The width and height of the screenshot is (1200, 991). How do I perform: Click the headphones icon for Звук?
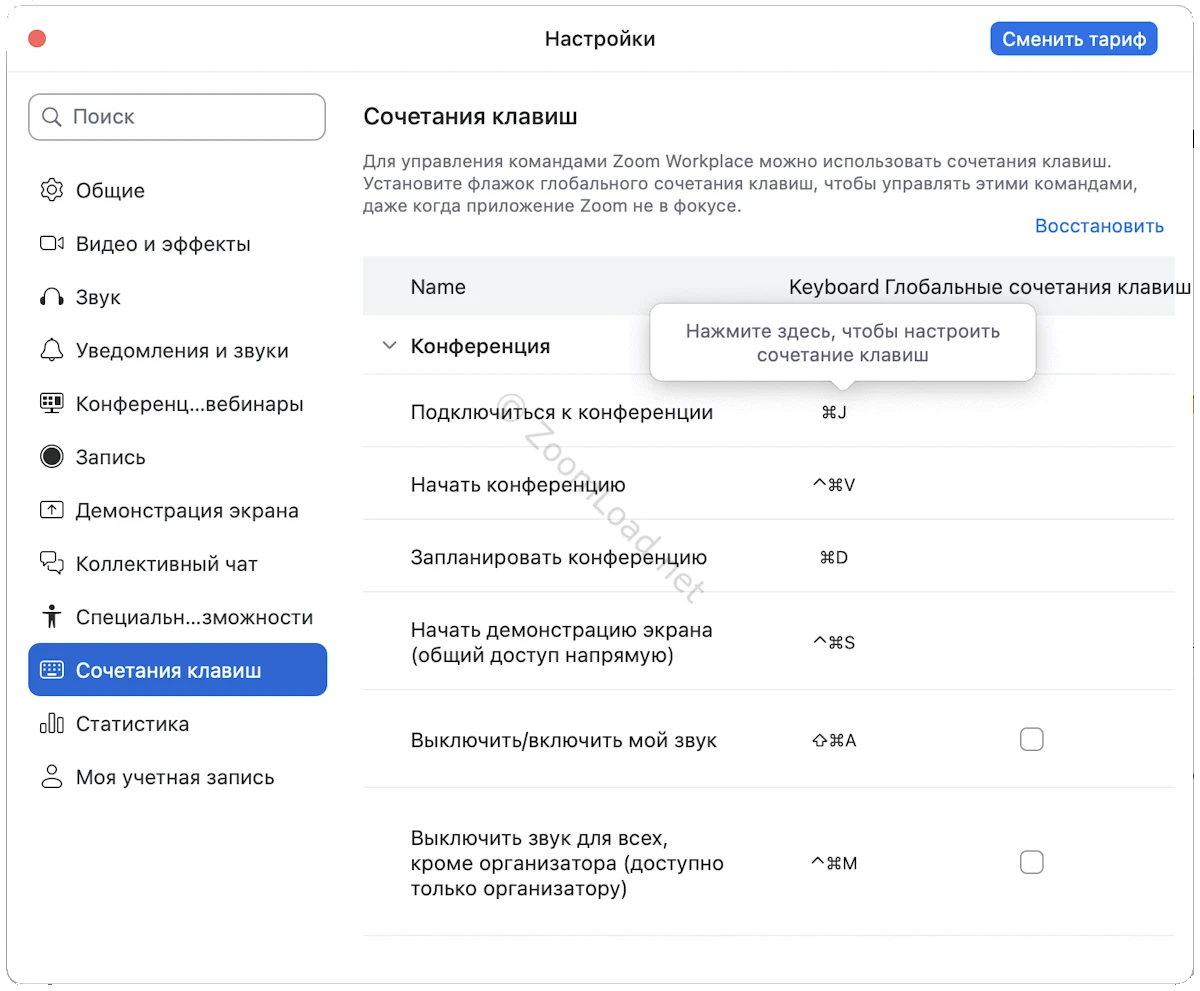tap(51, 297)
